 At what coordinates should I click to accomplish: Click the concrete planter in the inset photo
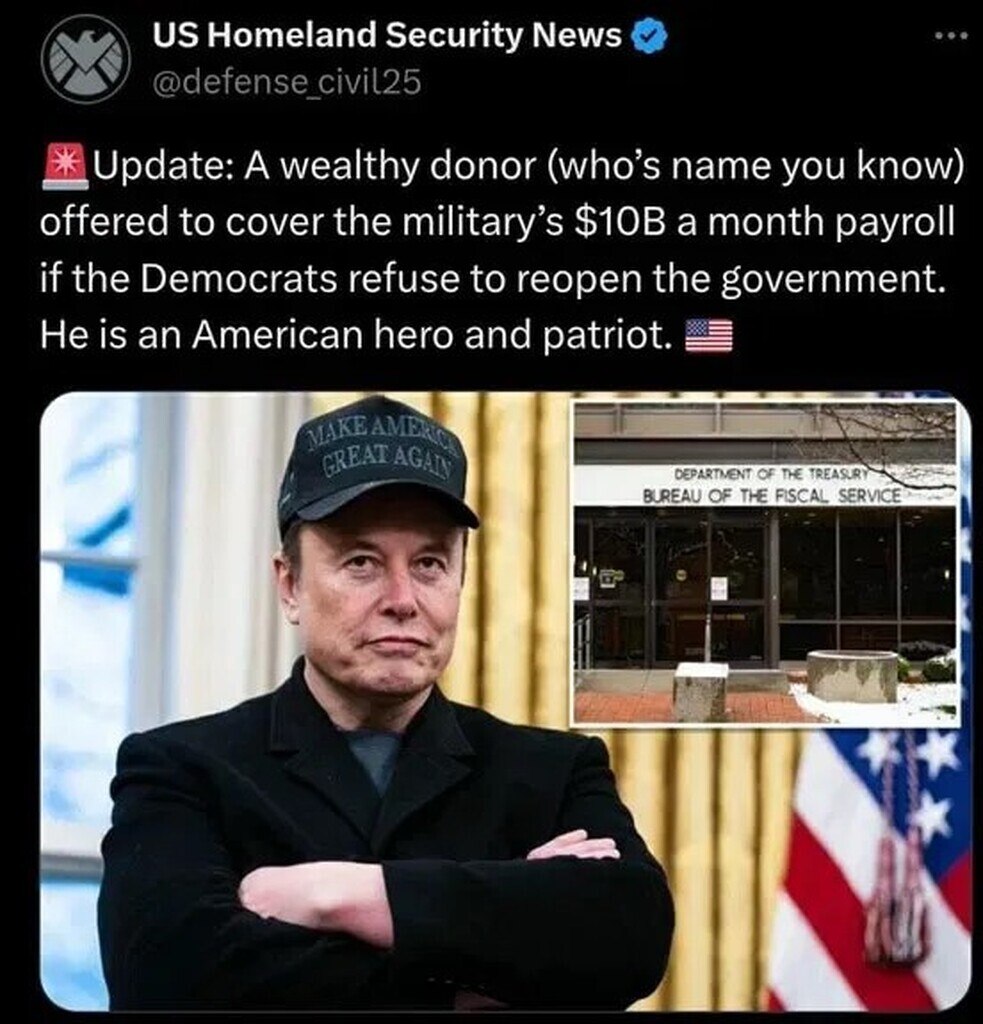point(854,675)
